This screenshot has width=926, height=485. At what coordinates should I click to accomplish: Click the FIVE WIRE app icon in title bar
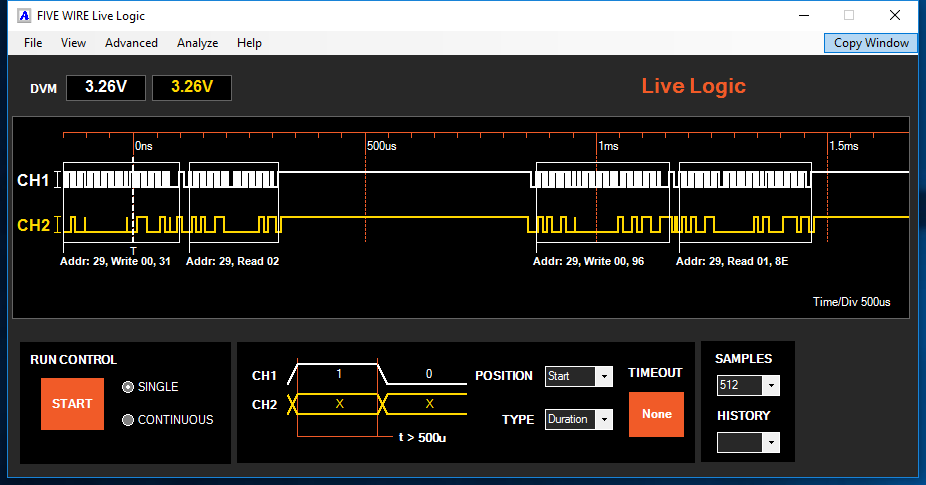24,16
